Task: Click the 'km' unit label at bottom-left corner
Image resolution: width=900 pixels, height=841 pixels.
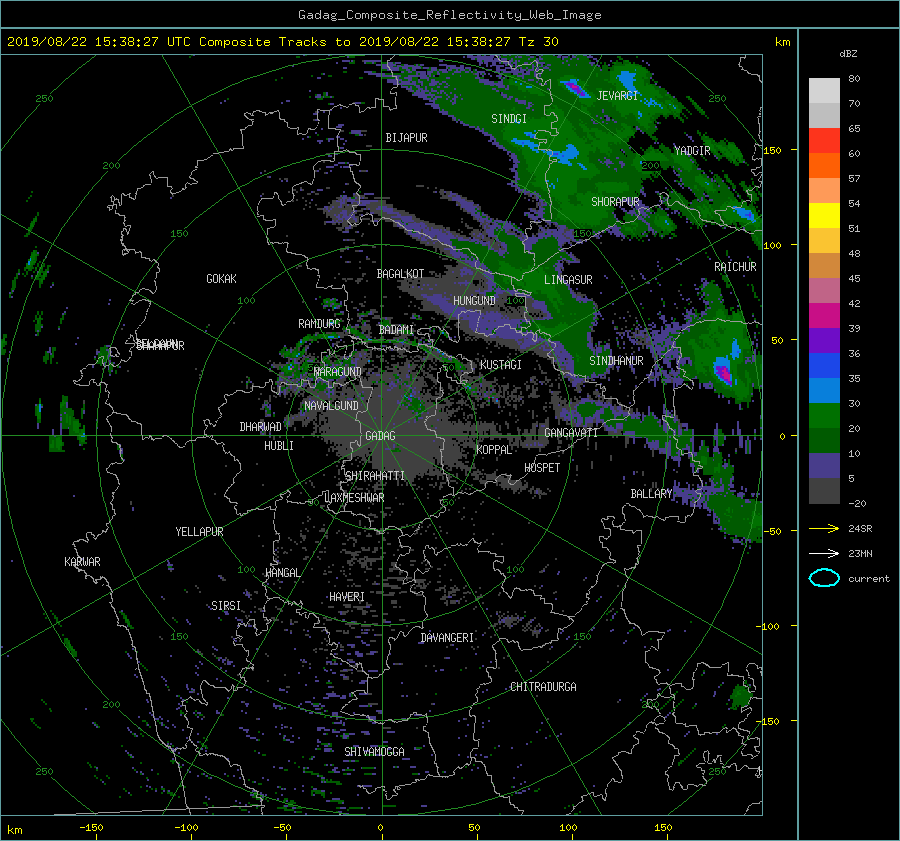Action: pos(14,830)
